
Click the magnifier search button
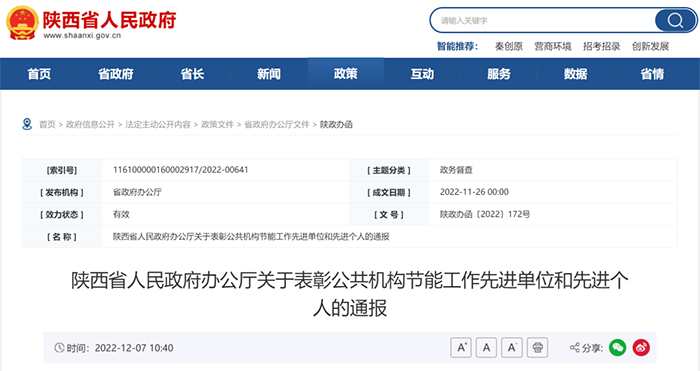coord(675,21)
